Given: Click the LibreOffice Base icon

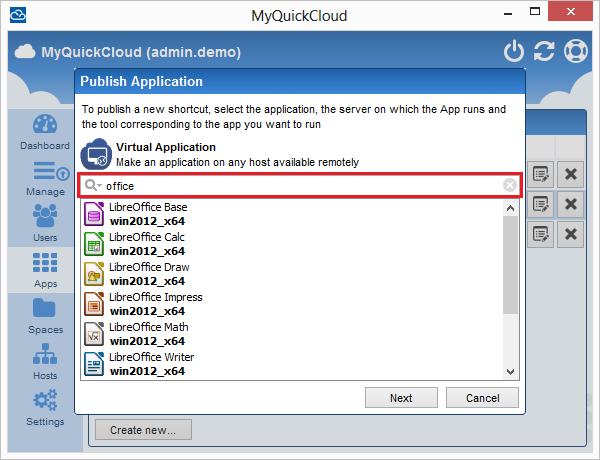Looking at the screenshot, I should 94,214.
